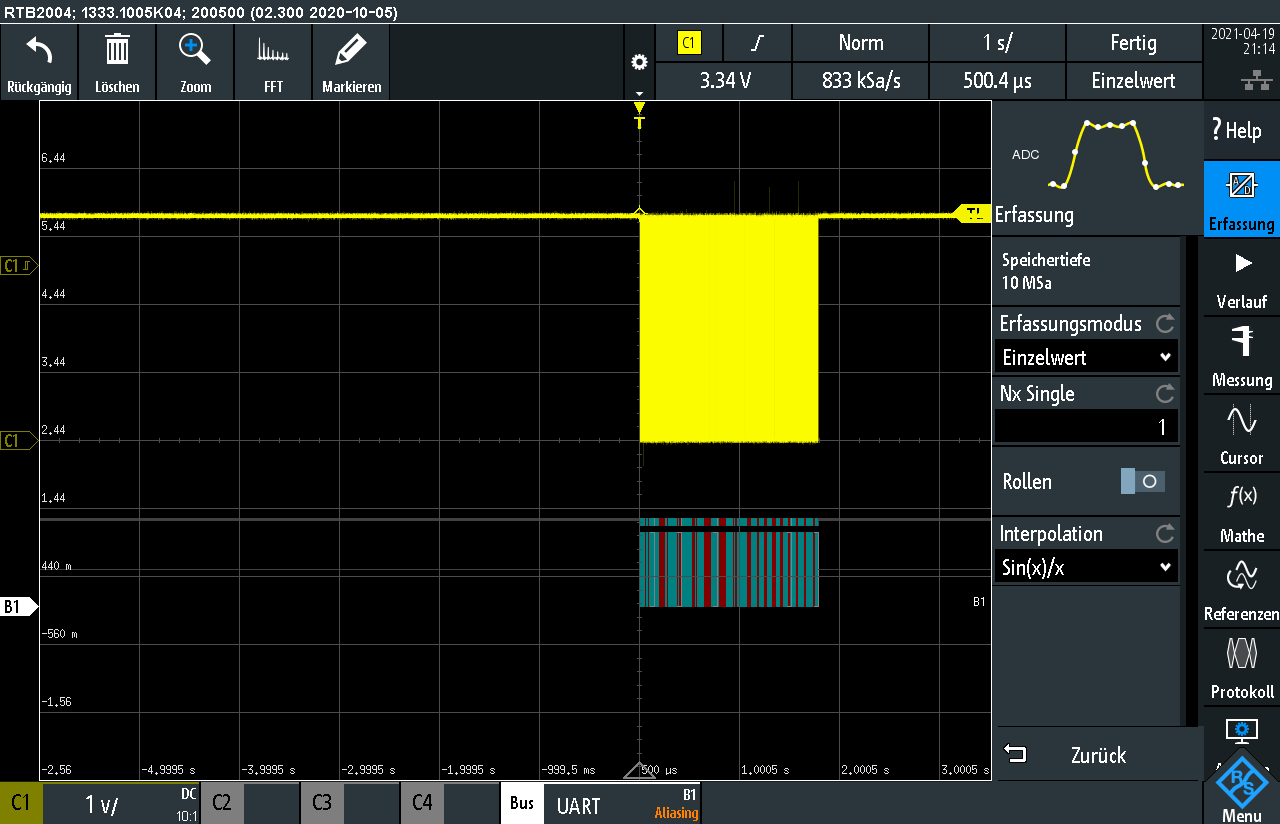Open the Protokoll menu
The width and height of the screenshot is (1280, 824).
pos(1241,669)
